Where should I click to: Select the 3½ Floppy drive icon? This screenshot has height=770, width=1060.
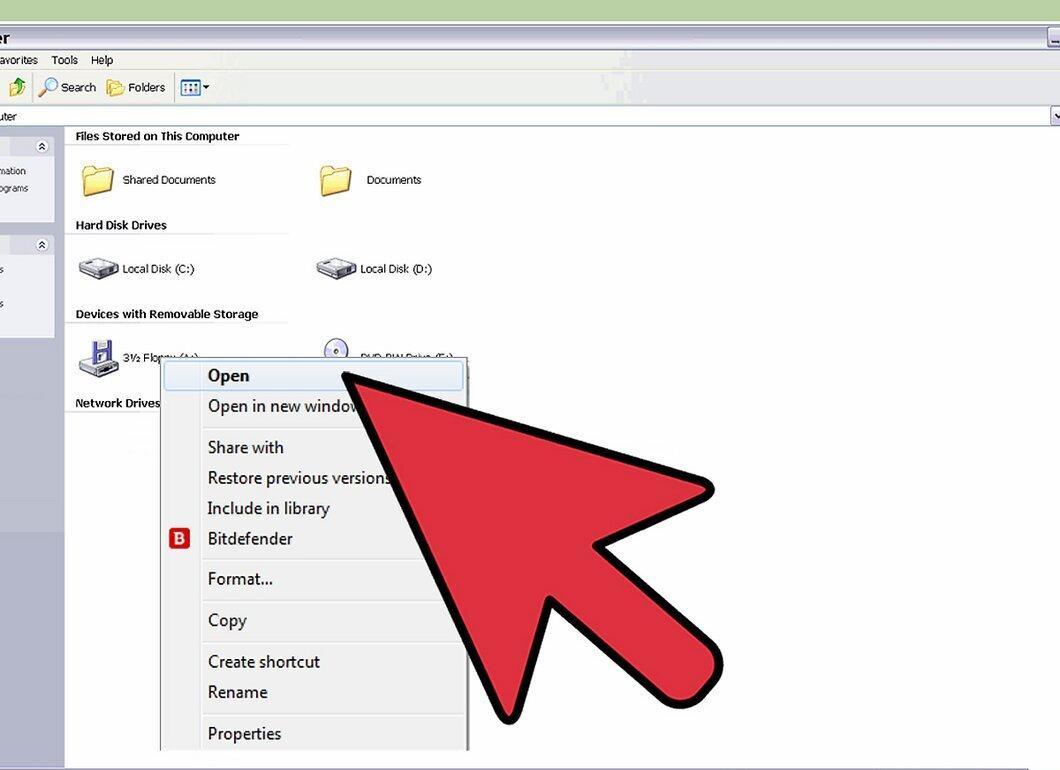point(99,358)
